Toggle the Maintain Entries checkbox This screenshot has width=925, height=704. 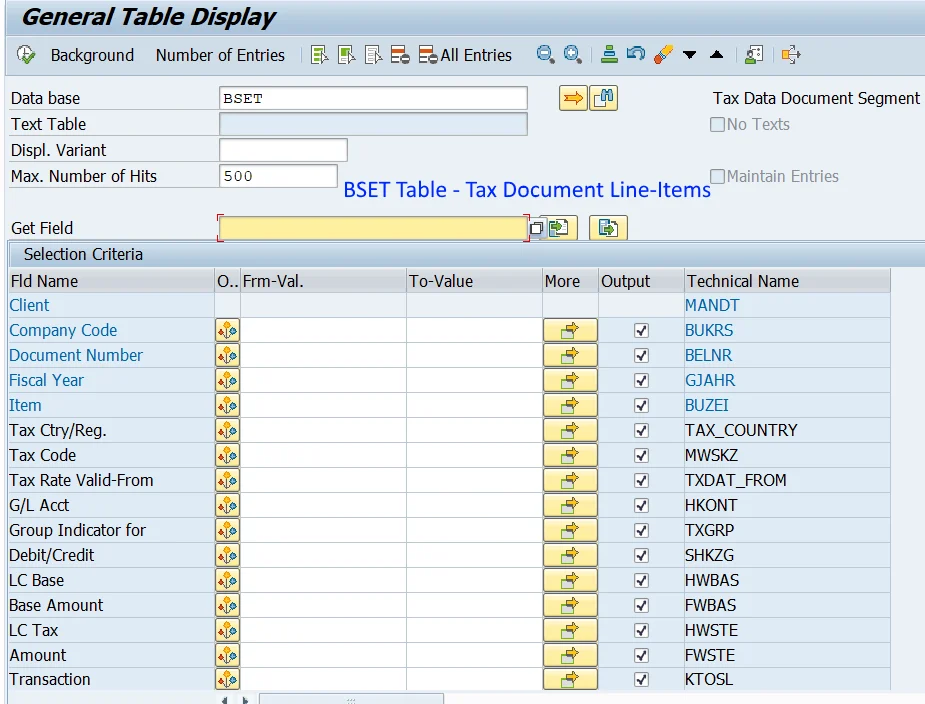717,176
